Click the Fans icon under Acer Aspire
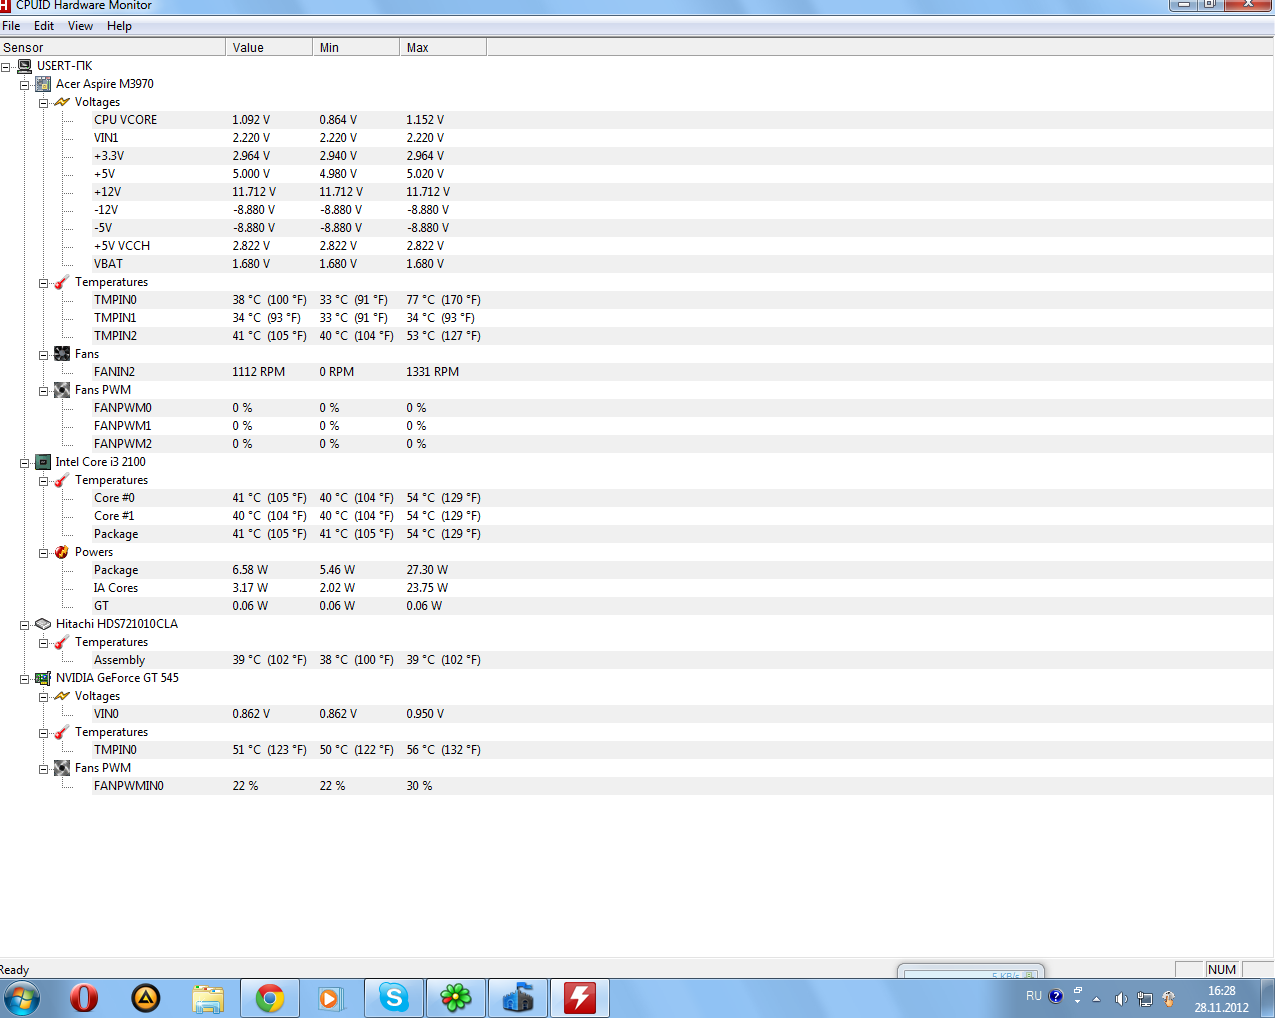The height and width of the screenshot is (1024, 1280). coord(62,354)
